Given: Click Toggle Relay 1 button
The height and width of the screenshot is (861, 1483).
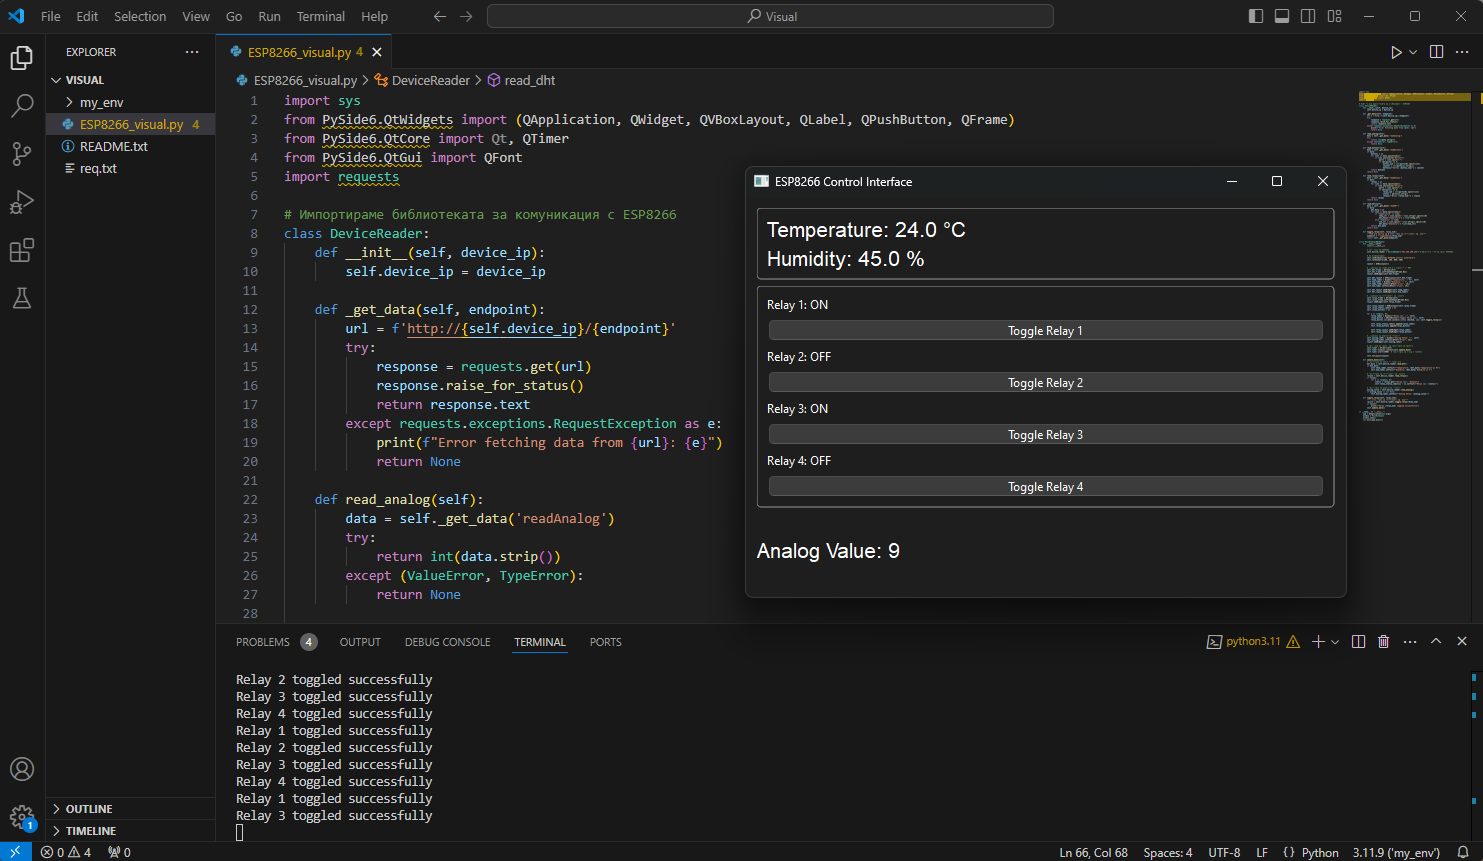Looking at the screenshot, I should (x=1045, y=330).
